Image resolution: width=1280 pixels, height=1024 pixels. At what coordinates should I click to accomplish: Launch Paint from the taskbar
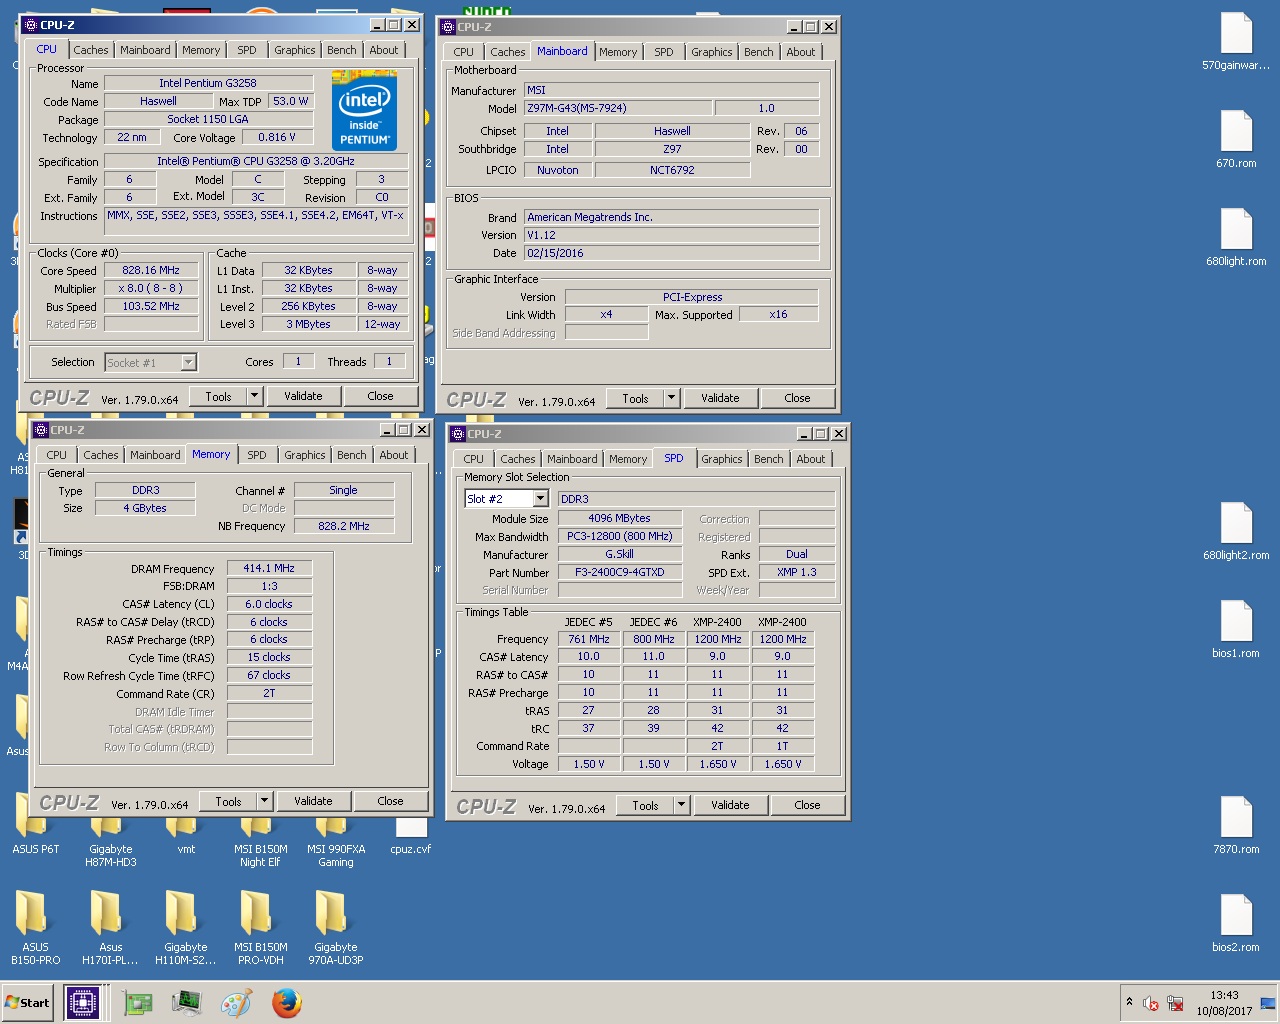(237, 1003)
